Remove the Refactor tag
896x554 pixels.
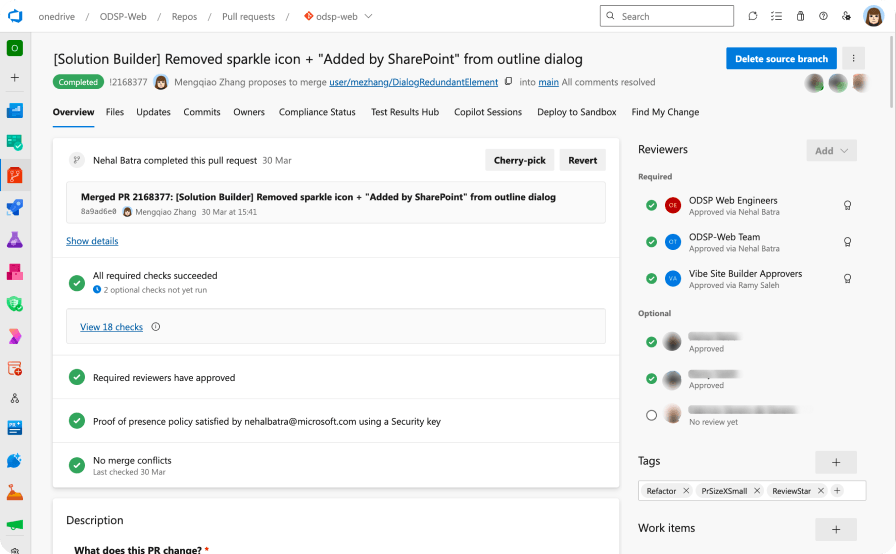686,491
